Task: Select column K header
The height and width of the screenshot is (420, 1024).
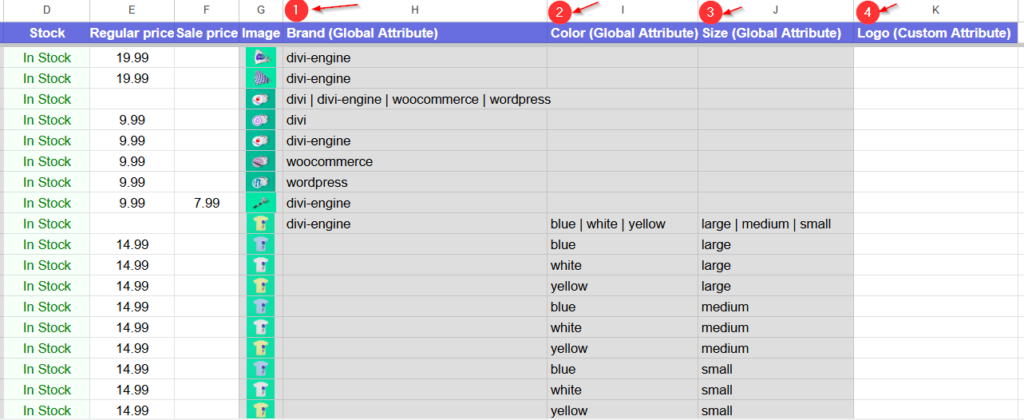Action: 936,10
